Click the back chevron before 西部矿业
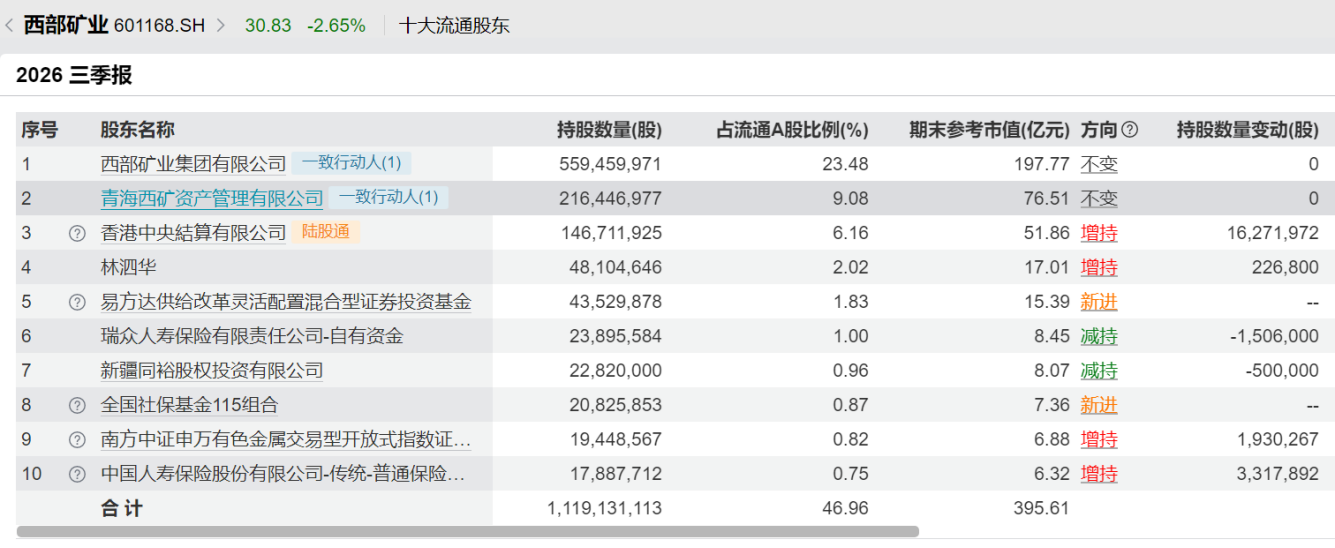Viewport: 1335px width, 548px height. point(9,25)
